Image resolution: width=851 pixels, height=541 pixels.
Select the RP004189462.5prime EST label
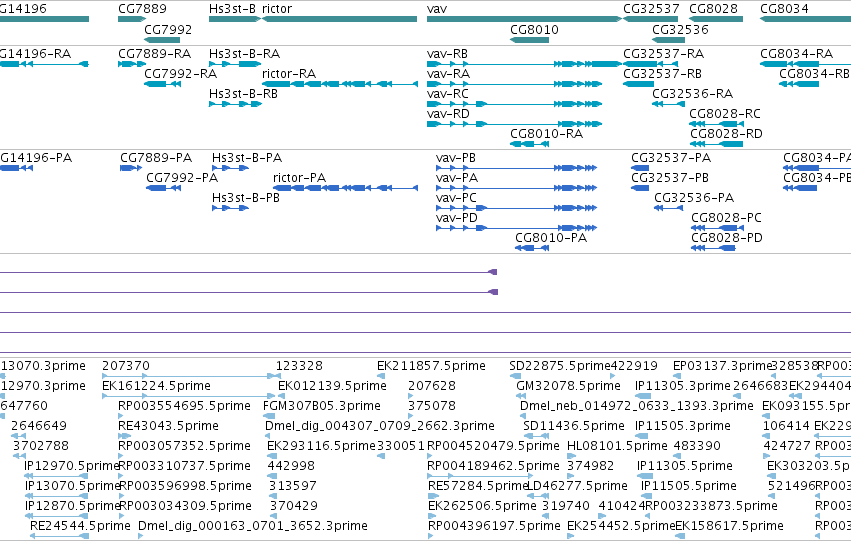pyautogui.click(x=493, y=466)
